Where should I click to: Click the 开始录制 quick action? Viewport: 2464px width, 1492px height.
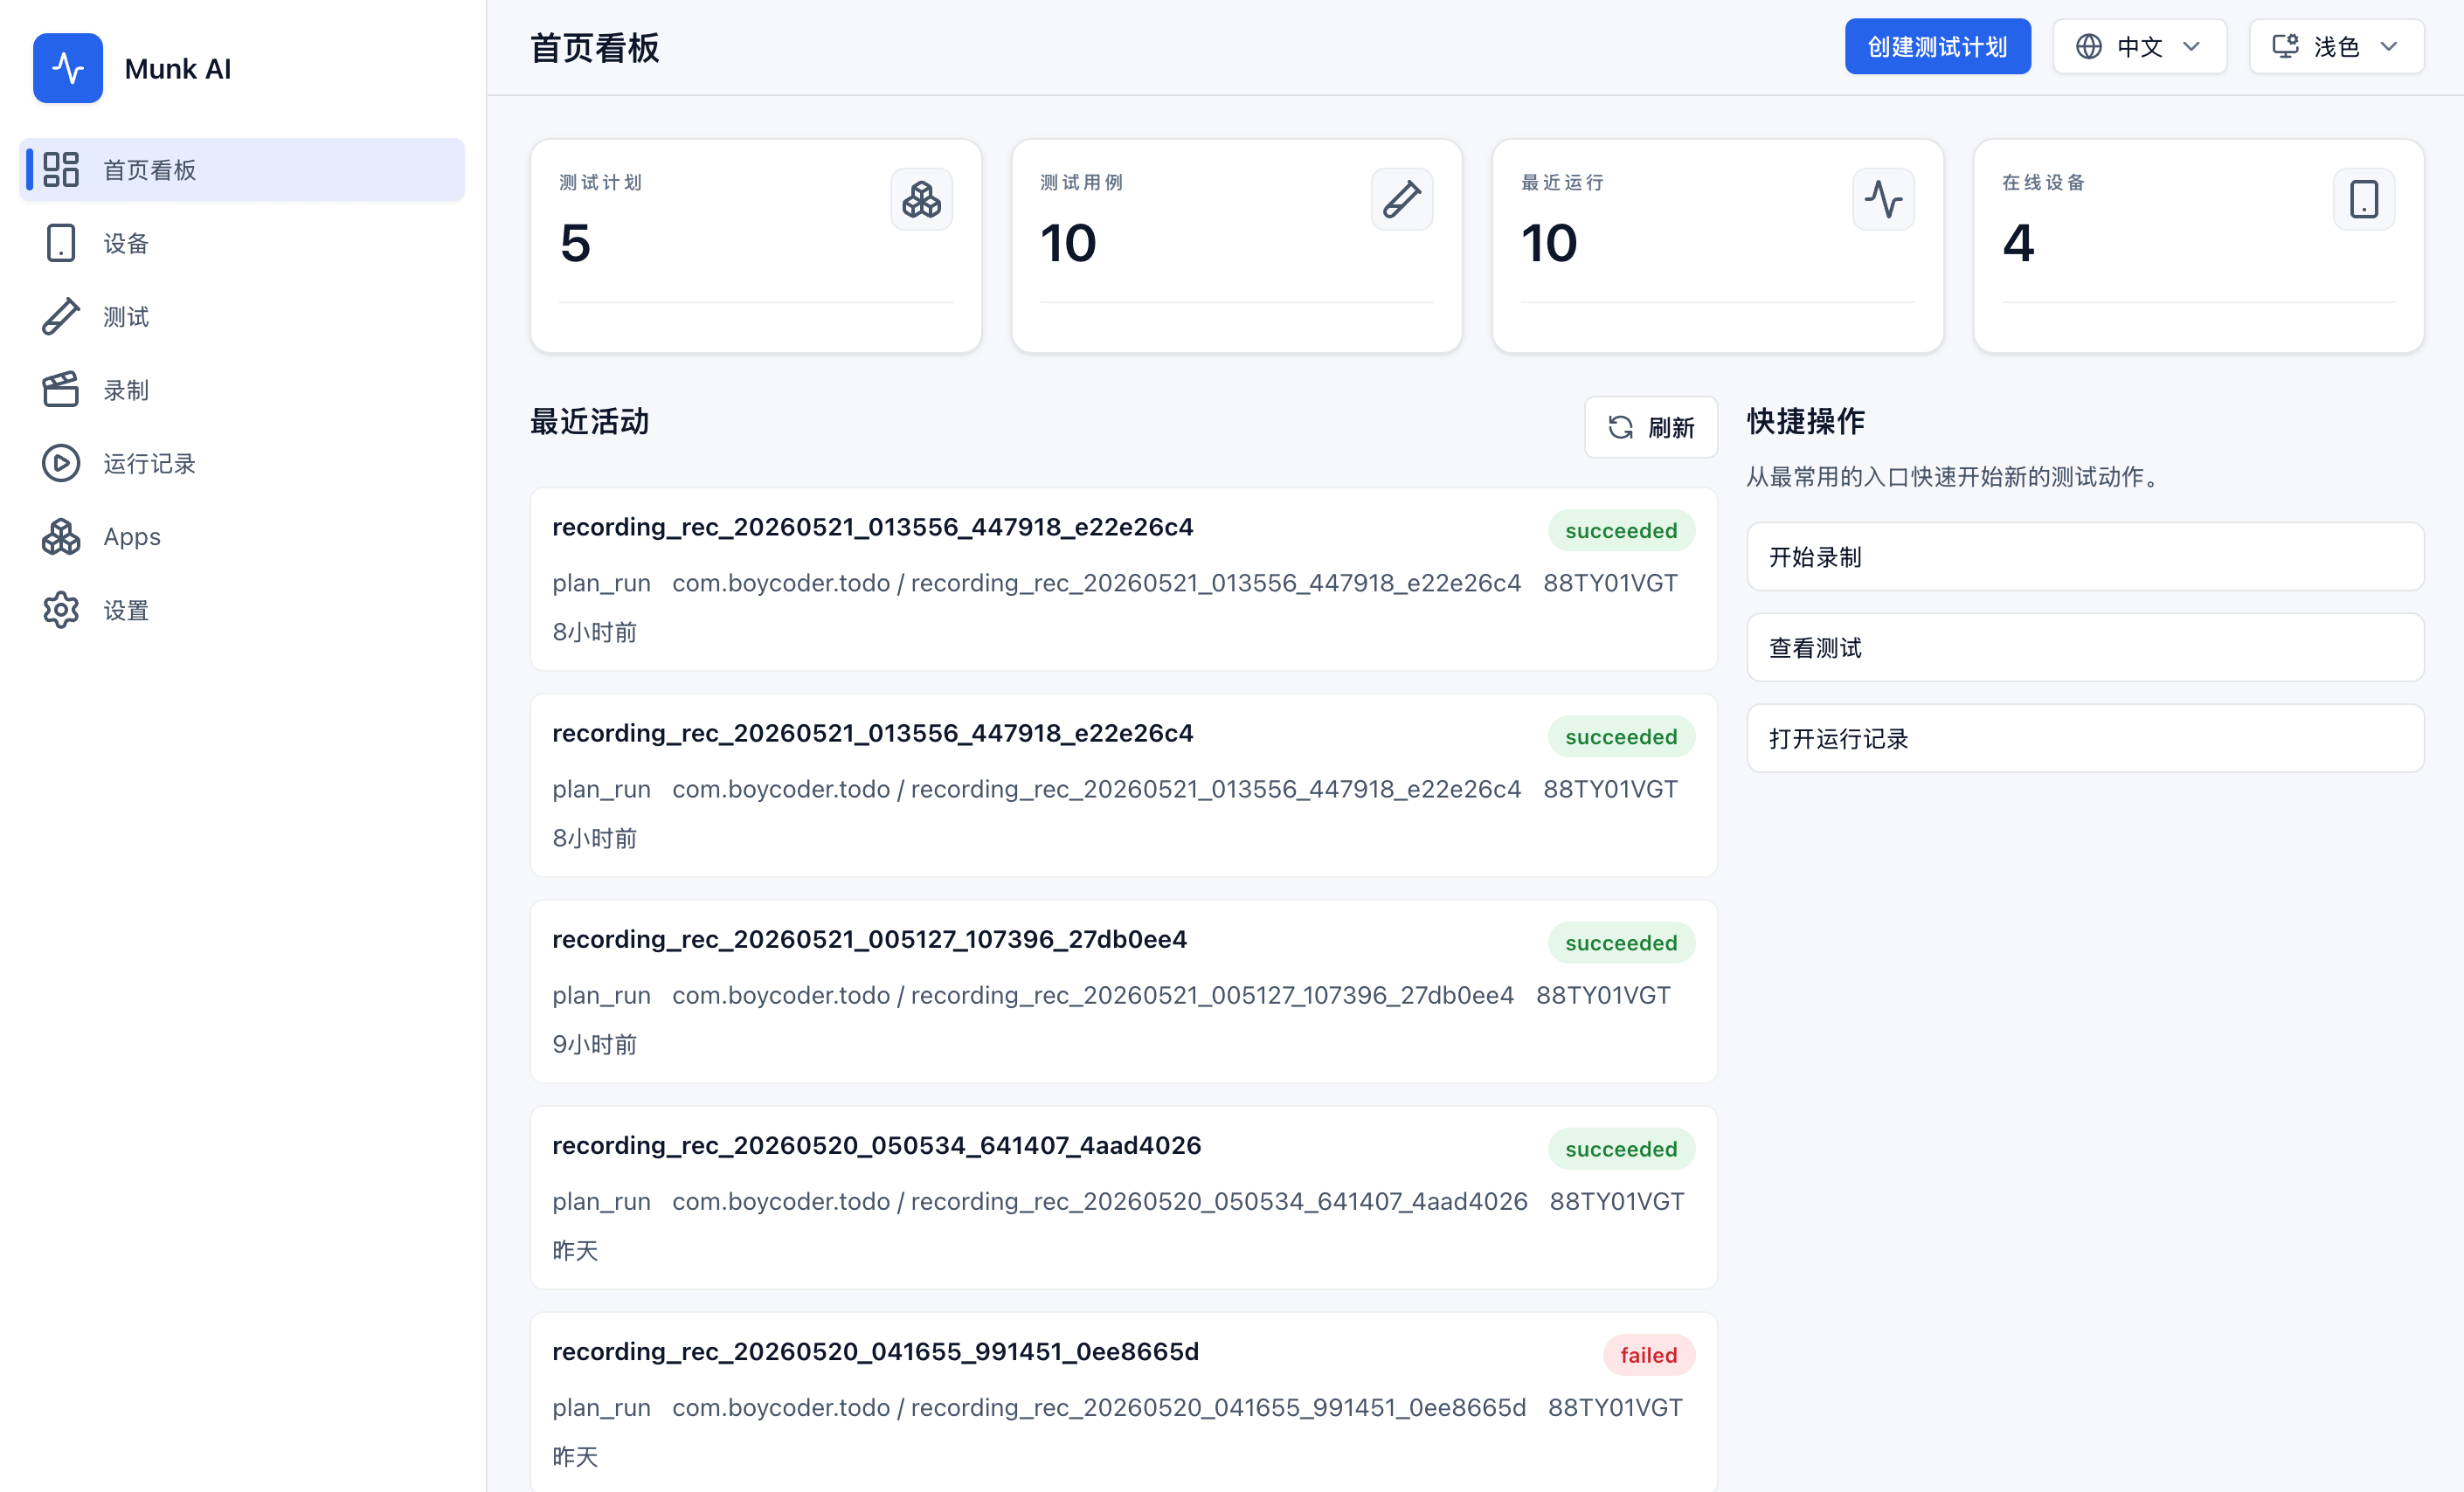click(2085, 557)
